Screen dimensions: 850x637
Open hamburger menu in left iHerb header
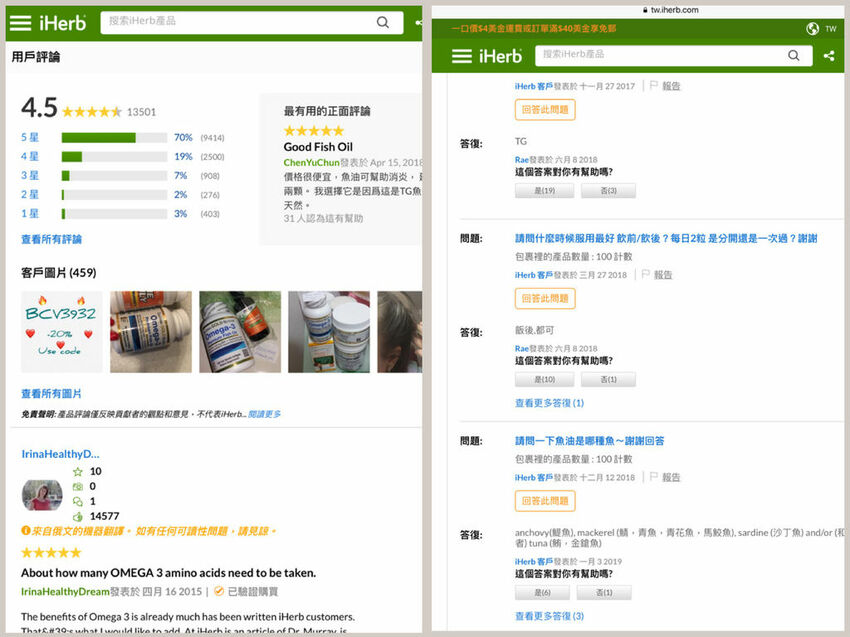pyautogui.click(x=21, y=22)
